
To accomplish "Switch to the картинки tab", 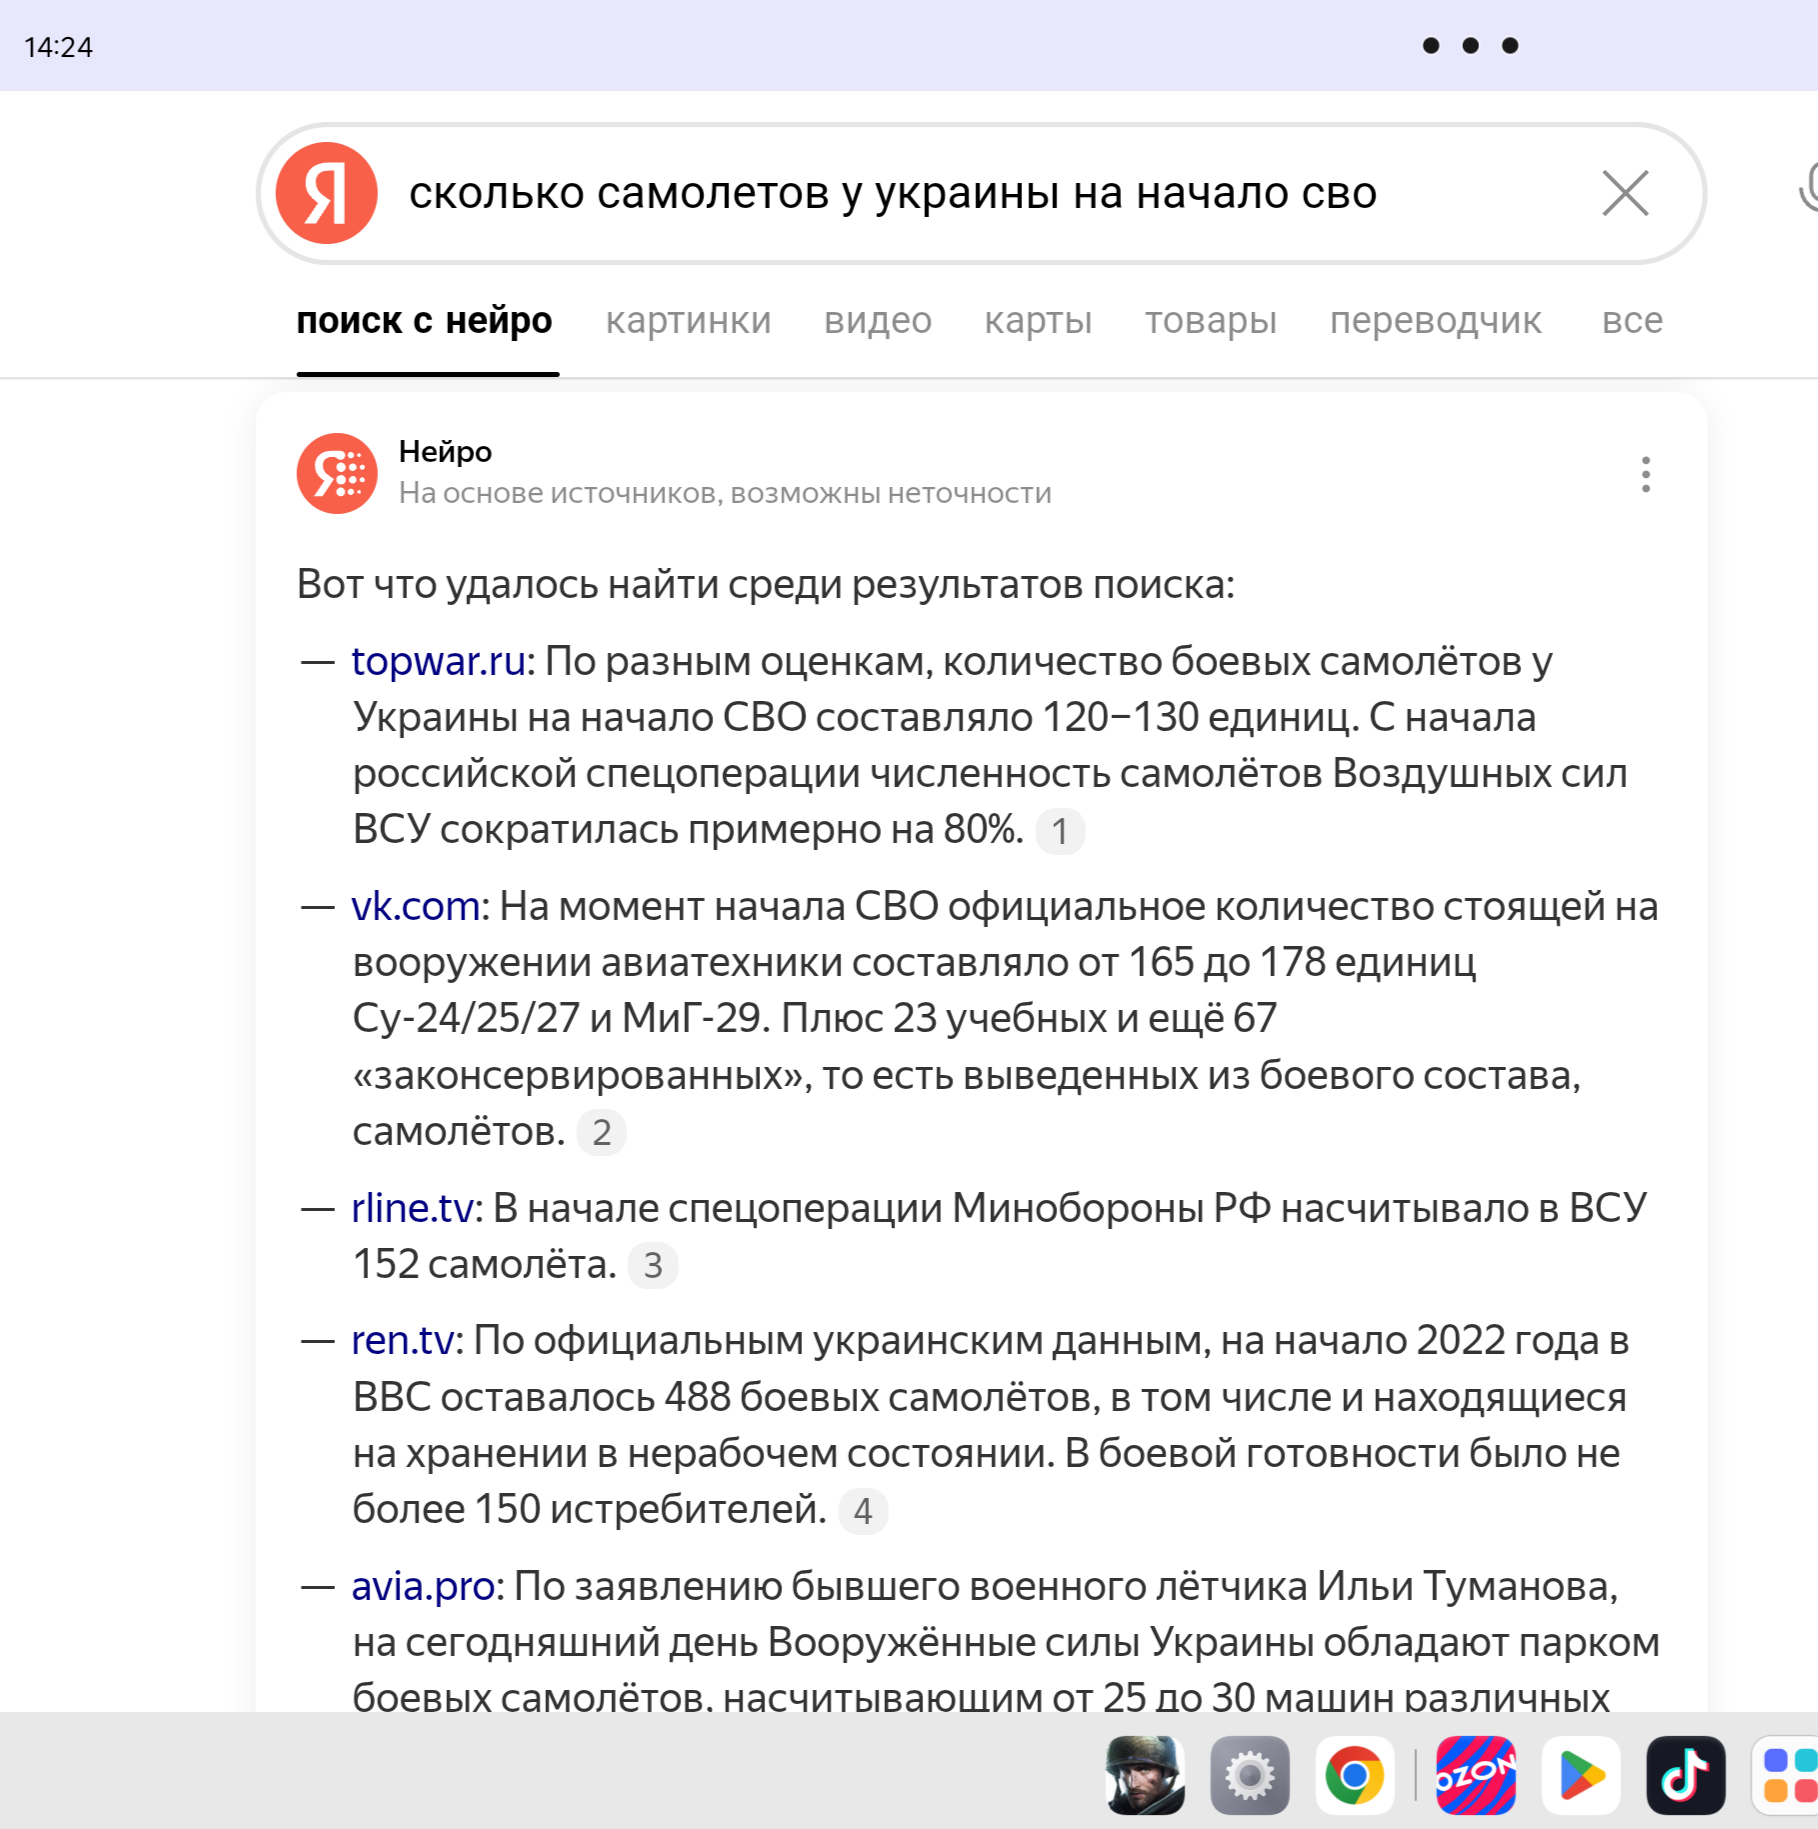I will (x=688, y=321).
